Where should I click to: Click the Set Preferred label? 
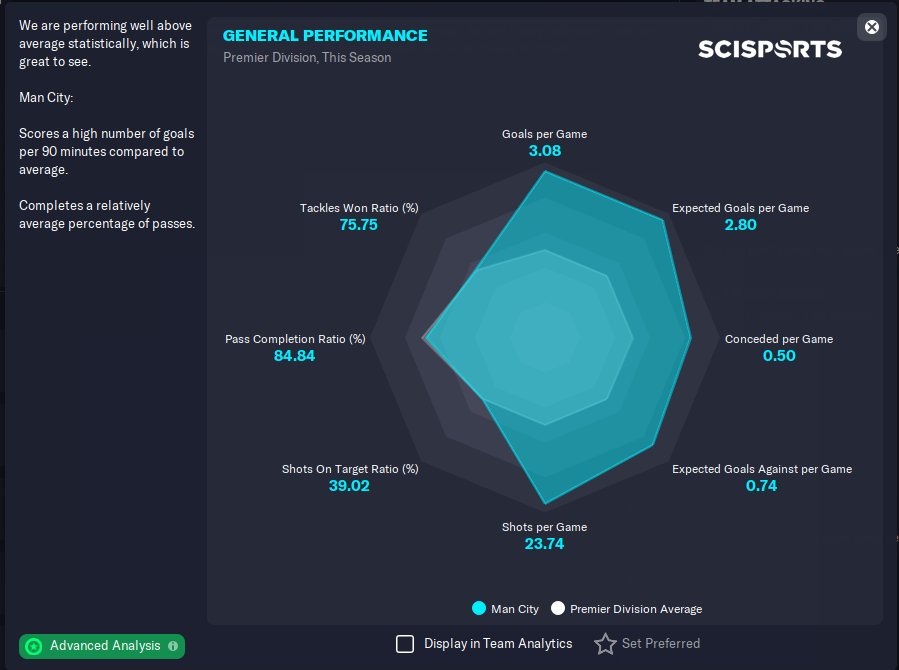coord(660,644)
